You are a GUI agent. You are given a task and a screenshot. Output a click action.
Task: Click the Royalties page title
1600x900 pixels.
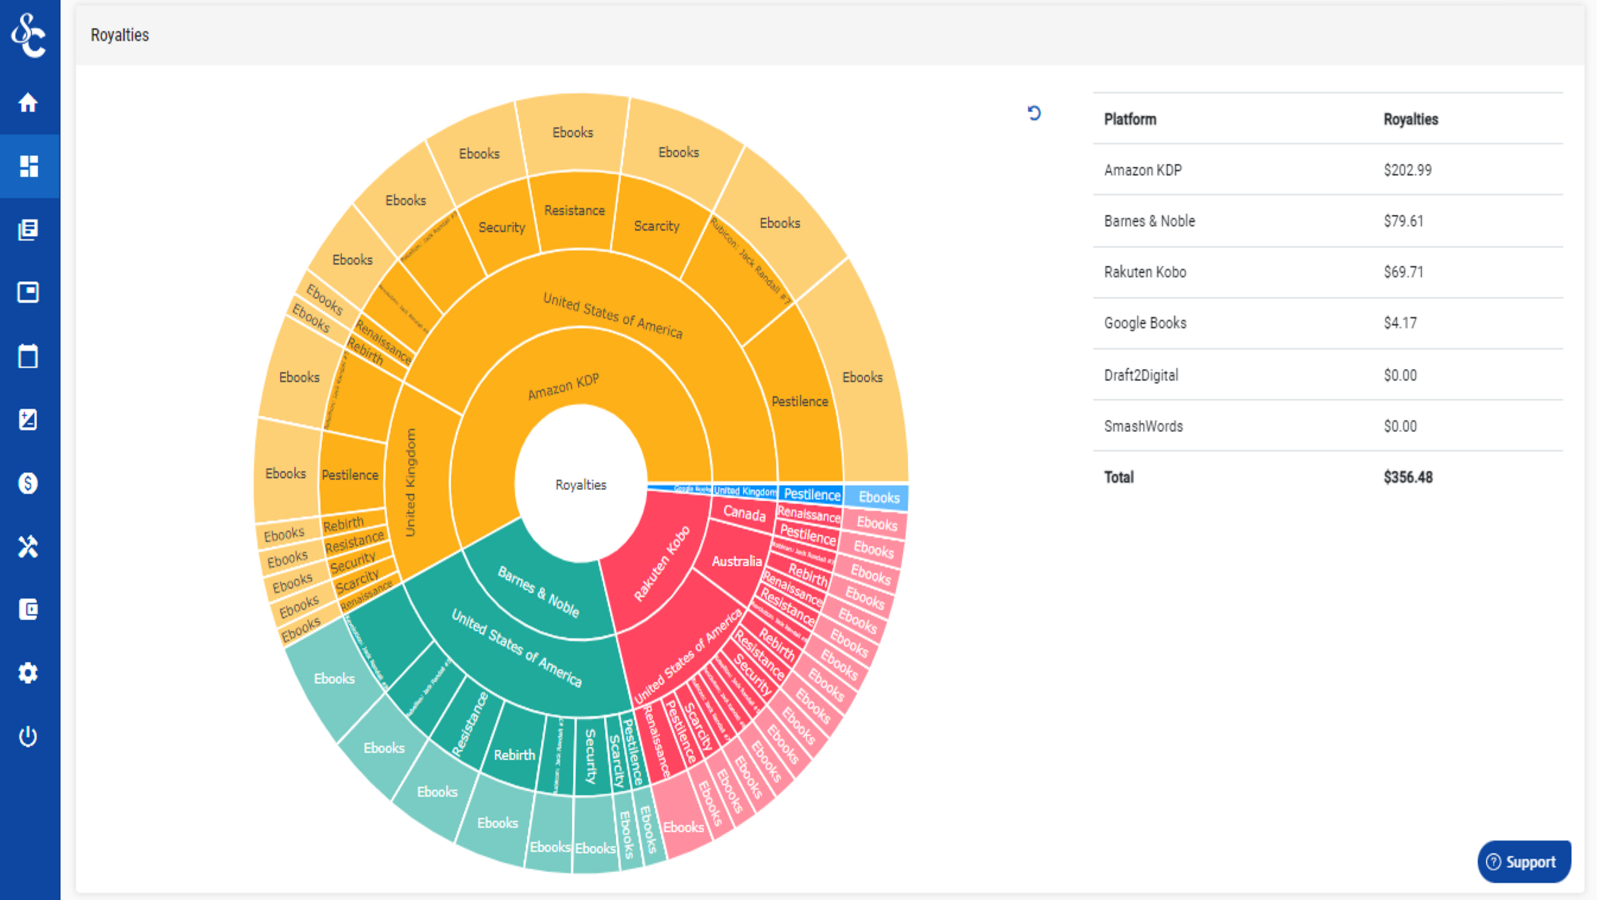coord(120,35)
